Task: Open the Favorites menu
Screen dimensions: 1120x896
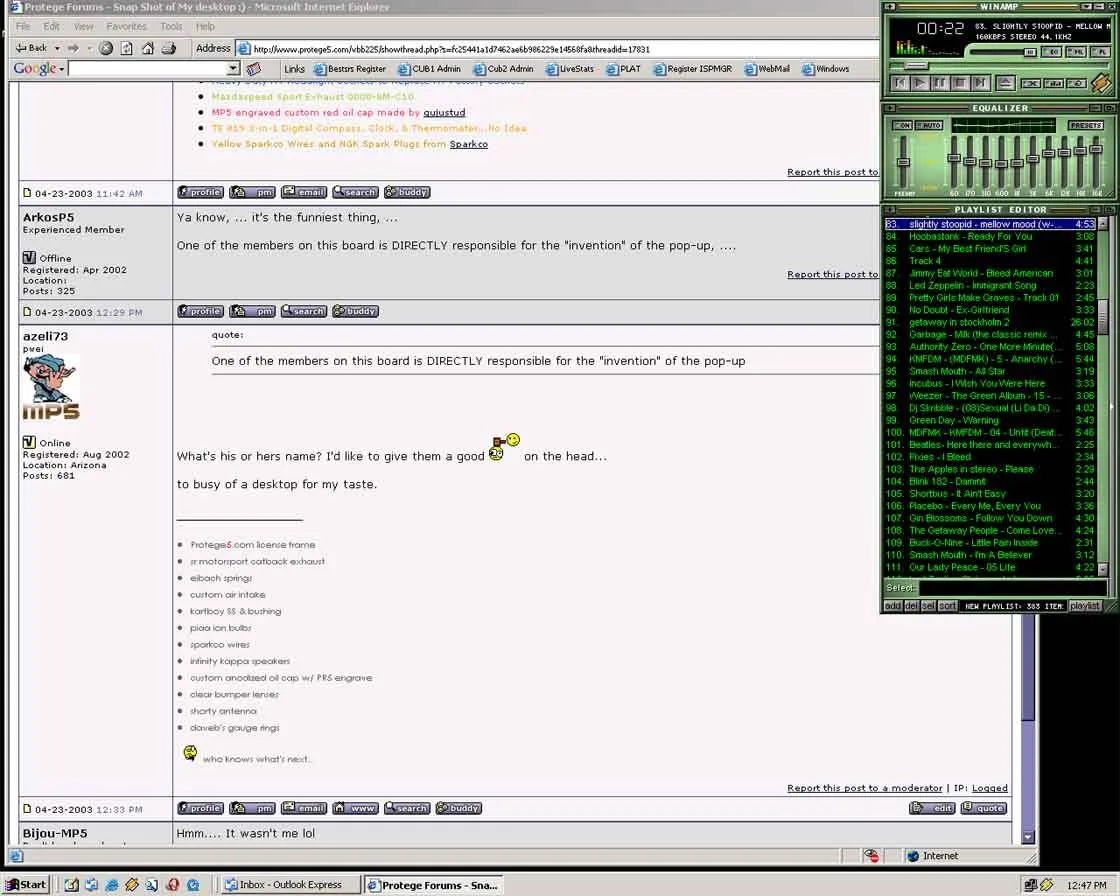Action: [126, 26]
